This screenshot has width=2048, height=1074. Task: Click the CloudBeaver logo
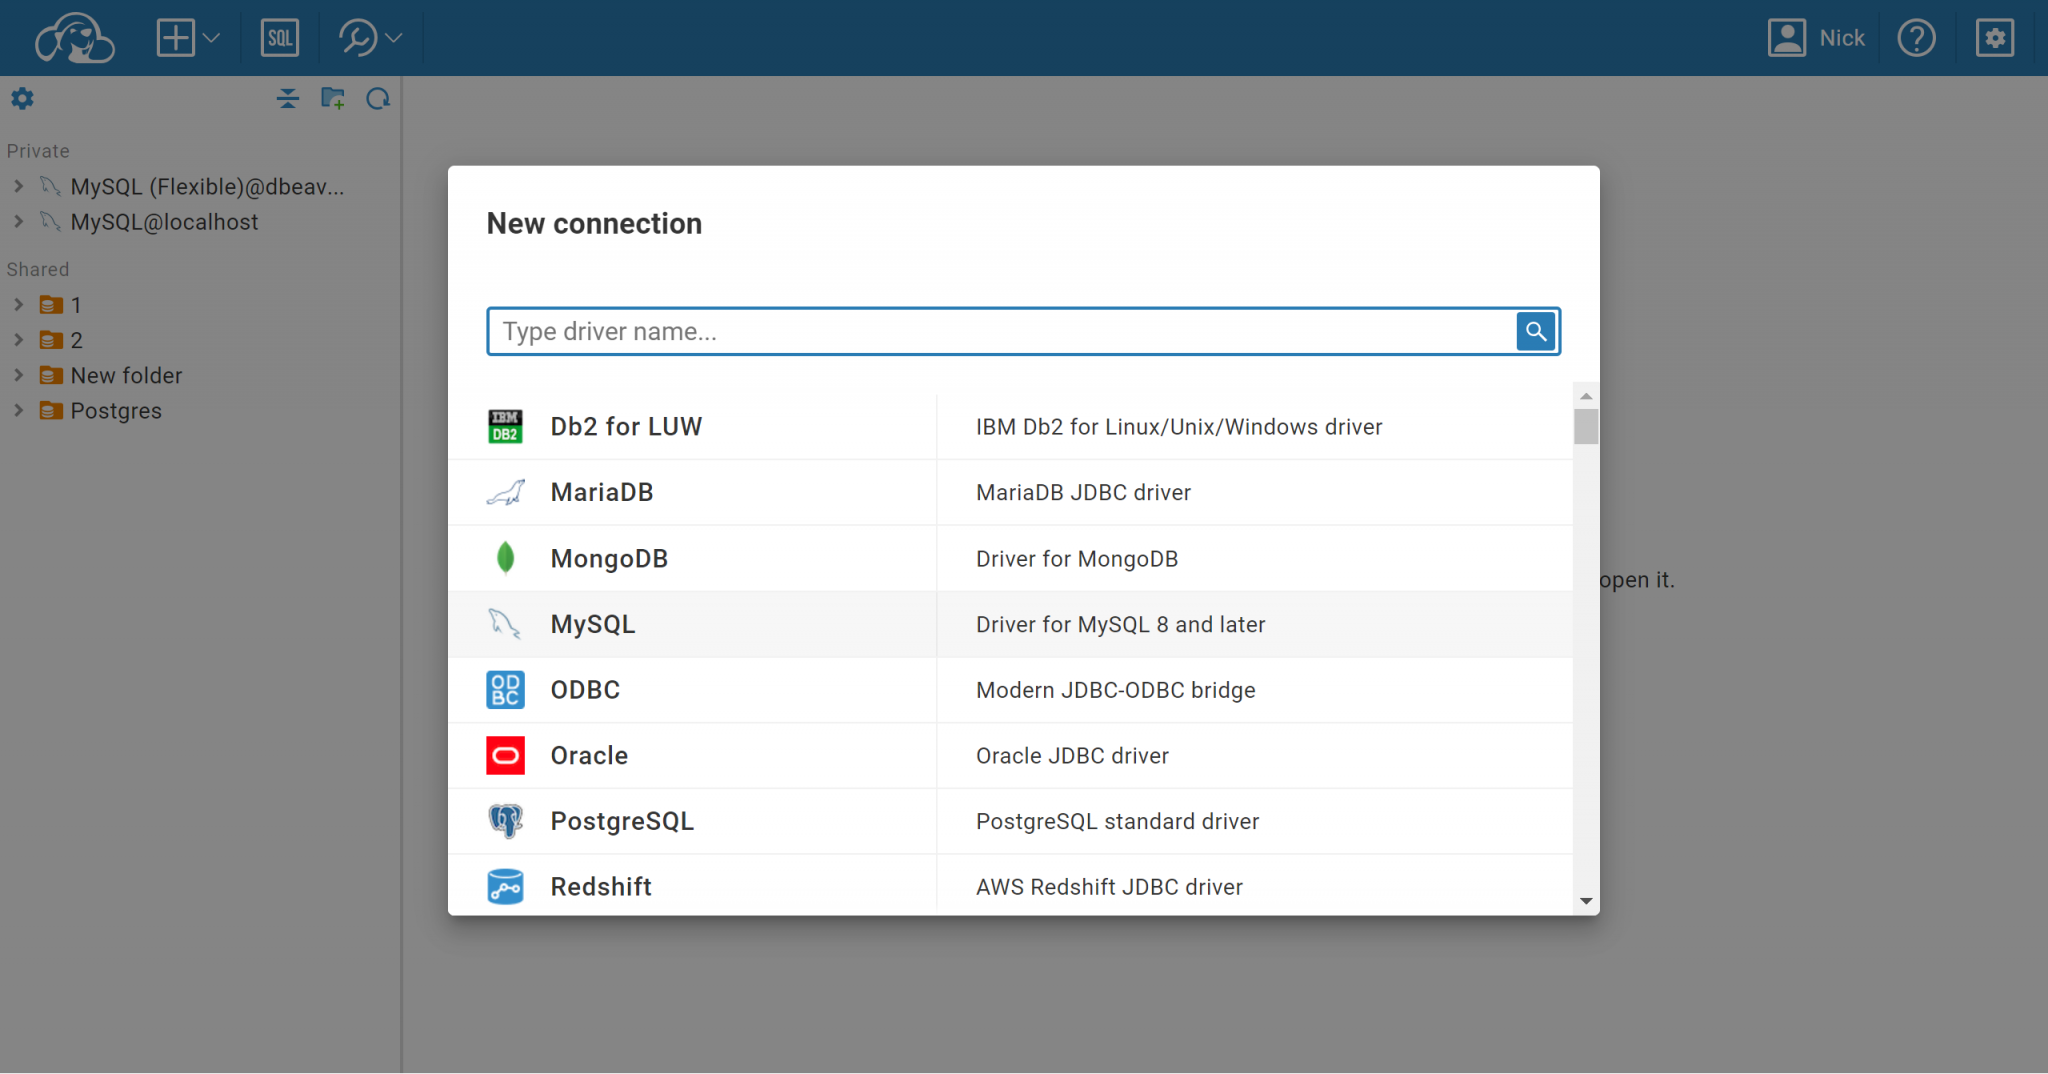[74, 37]
